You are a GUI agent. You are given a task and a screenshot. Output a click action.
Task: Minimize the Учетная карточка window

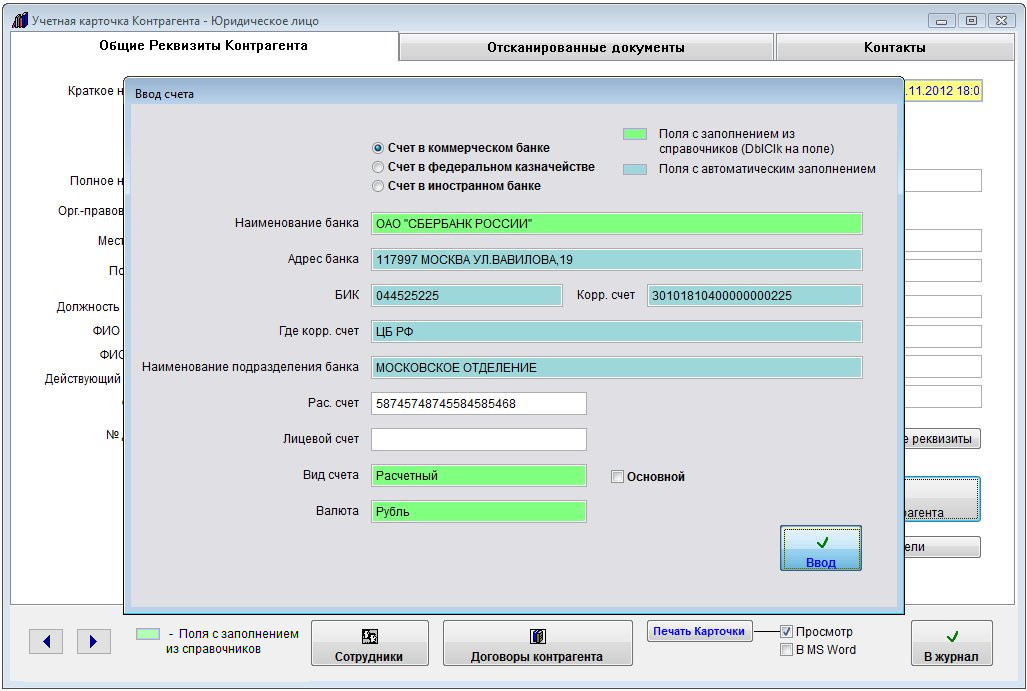click(941, 21)
